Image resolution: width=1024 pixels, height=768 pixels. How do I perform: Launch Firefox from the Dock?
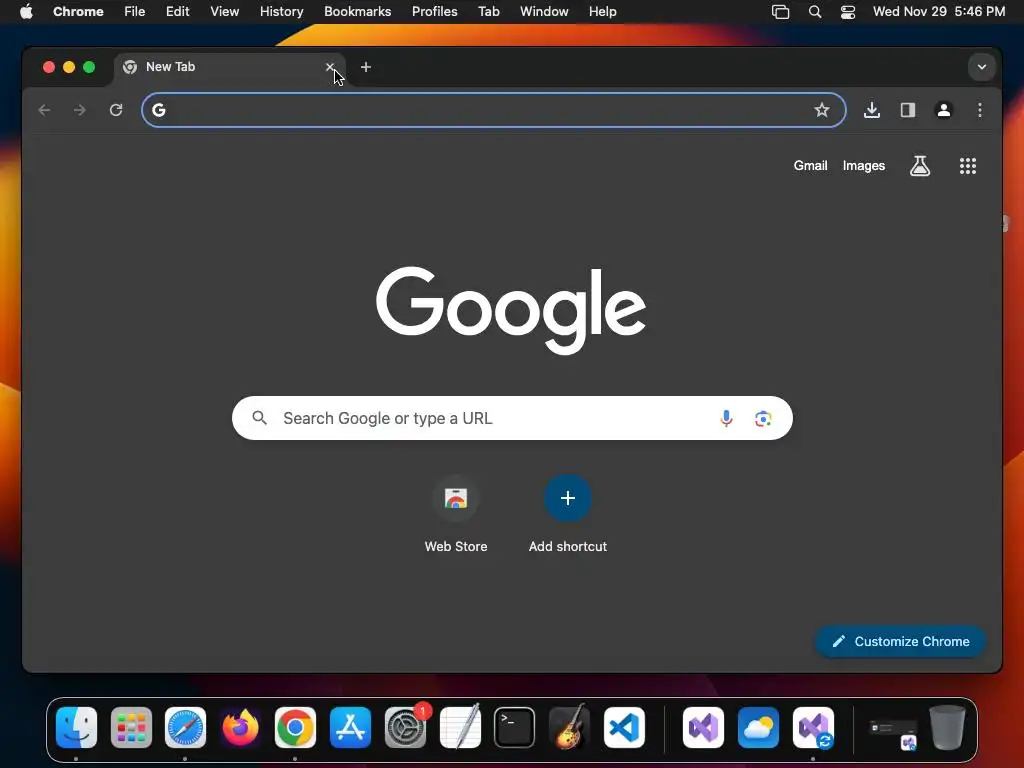[240, 728]
